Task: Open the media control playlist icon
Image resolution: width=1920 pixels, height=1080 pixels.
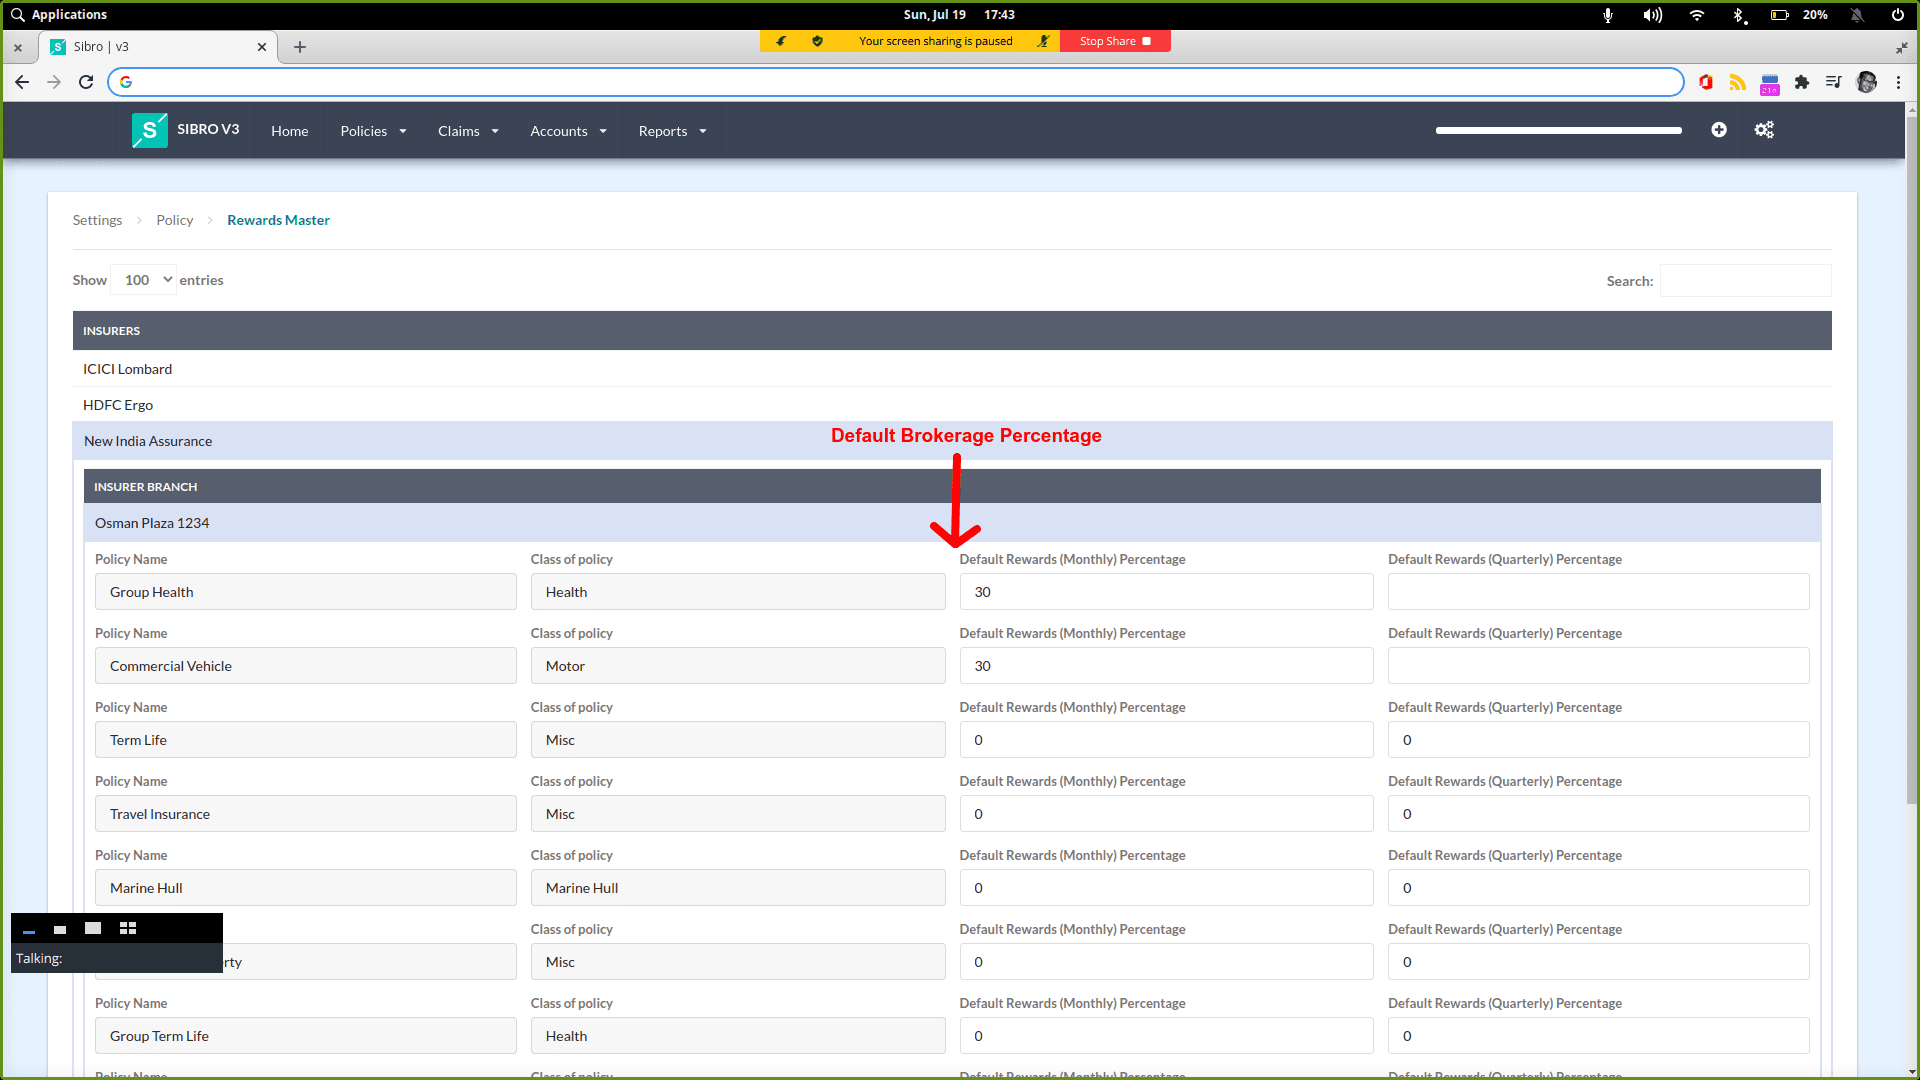Action: click(x=1834, y=82)
